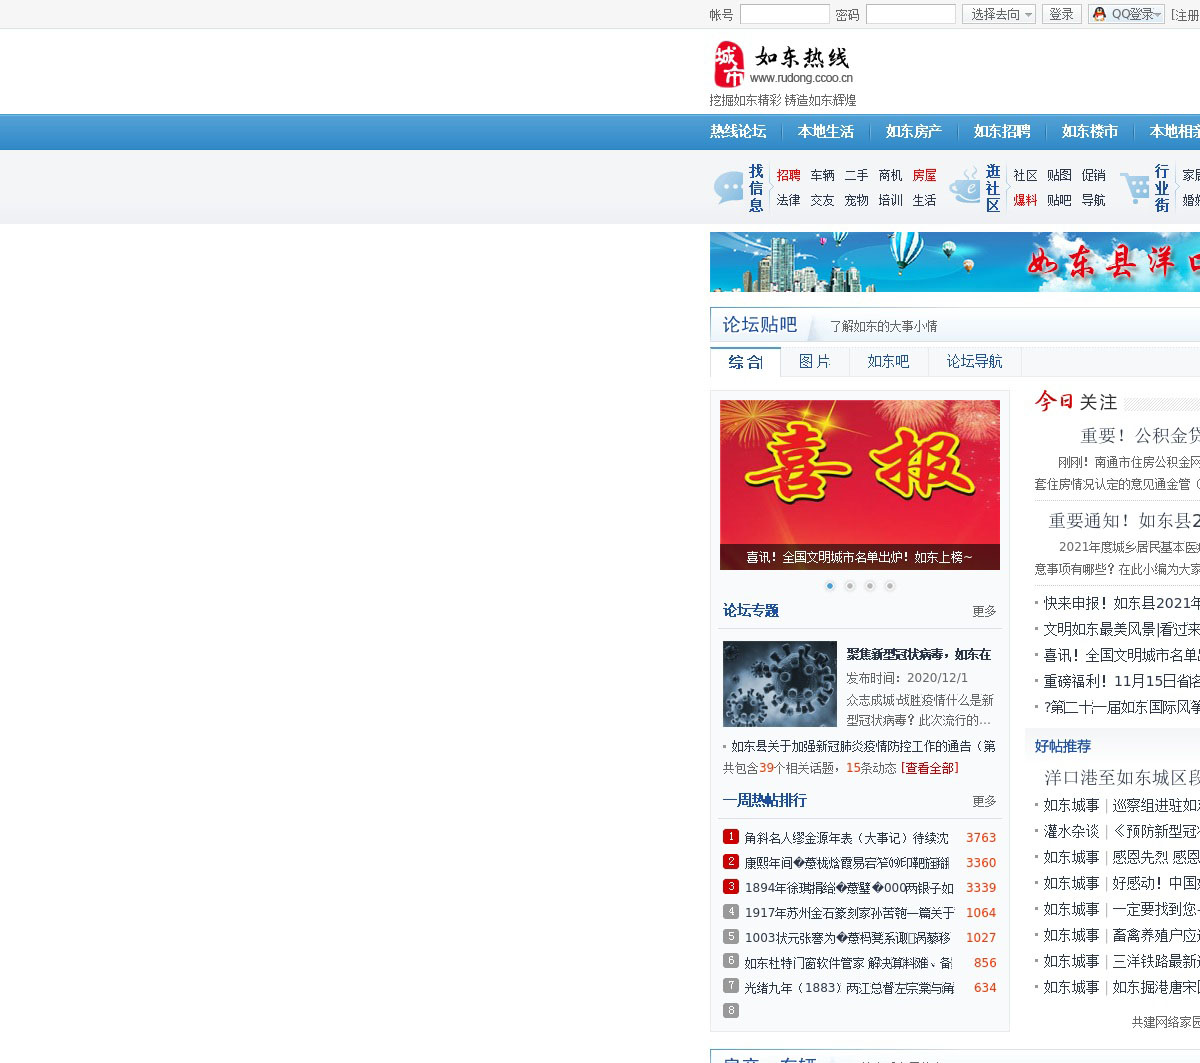Click the 如东县洋口 balloon banner

pos(955,262)
